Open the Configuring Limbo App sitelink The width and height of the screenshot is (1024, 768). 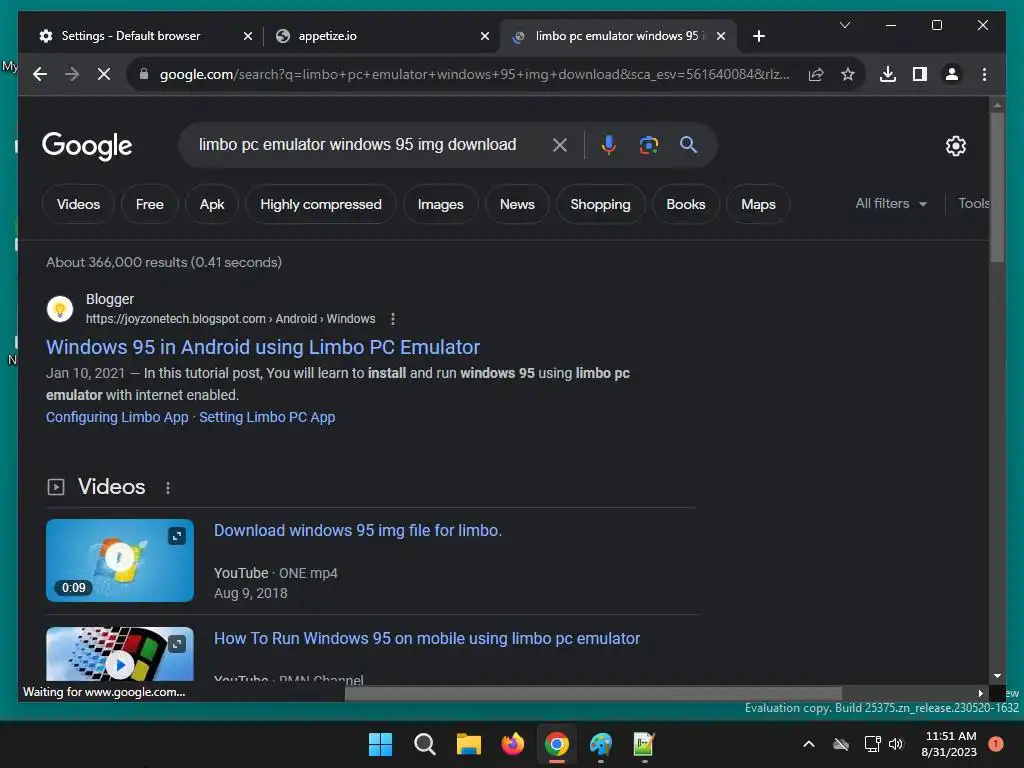(117, 417)
